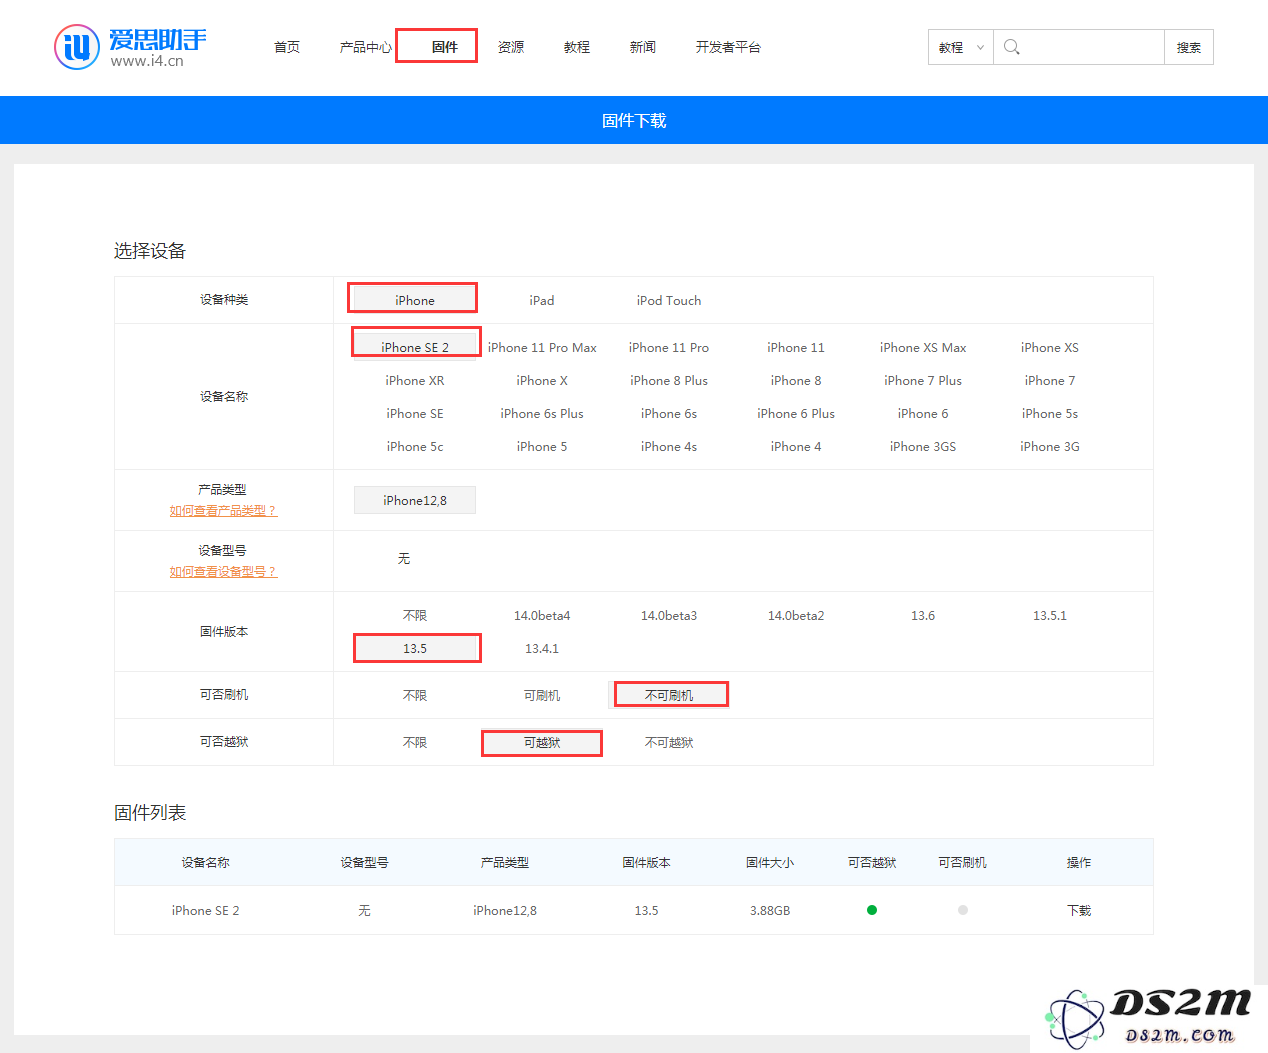The image size is (1268, 1053).
Task: Click 下载 for iPhone SE 2 firmware
Action: (x=1079, y=910)
